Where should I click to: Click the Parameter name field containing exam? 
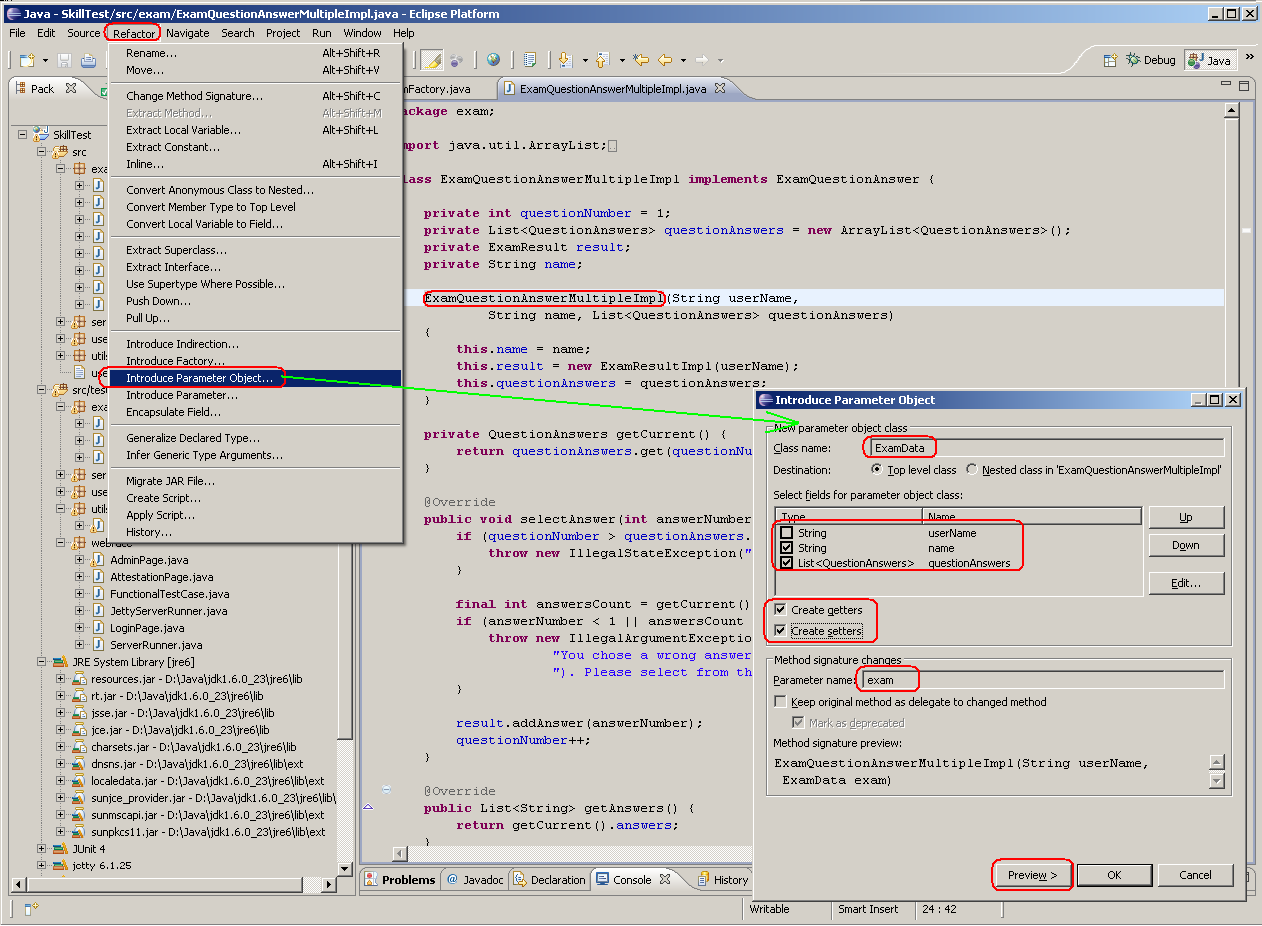tap(886, 679)
